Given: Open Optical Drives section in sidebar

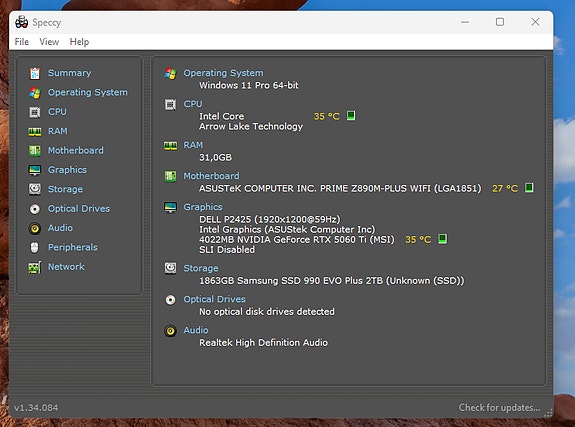Looking at the screenshot, I should [x=79, y=209].
